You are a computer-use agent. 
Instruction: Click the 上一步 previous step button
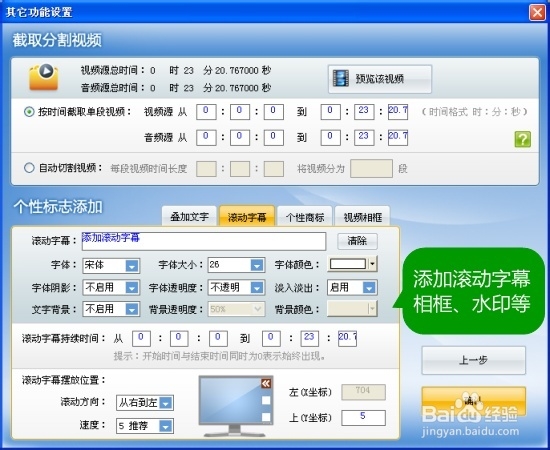point(474,360)
